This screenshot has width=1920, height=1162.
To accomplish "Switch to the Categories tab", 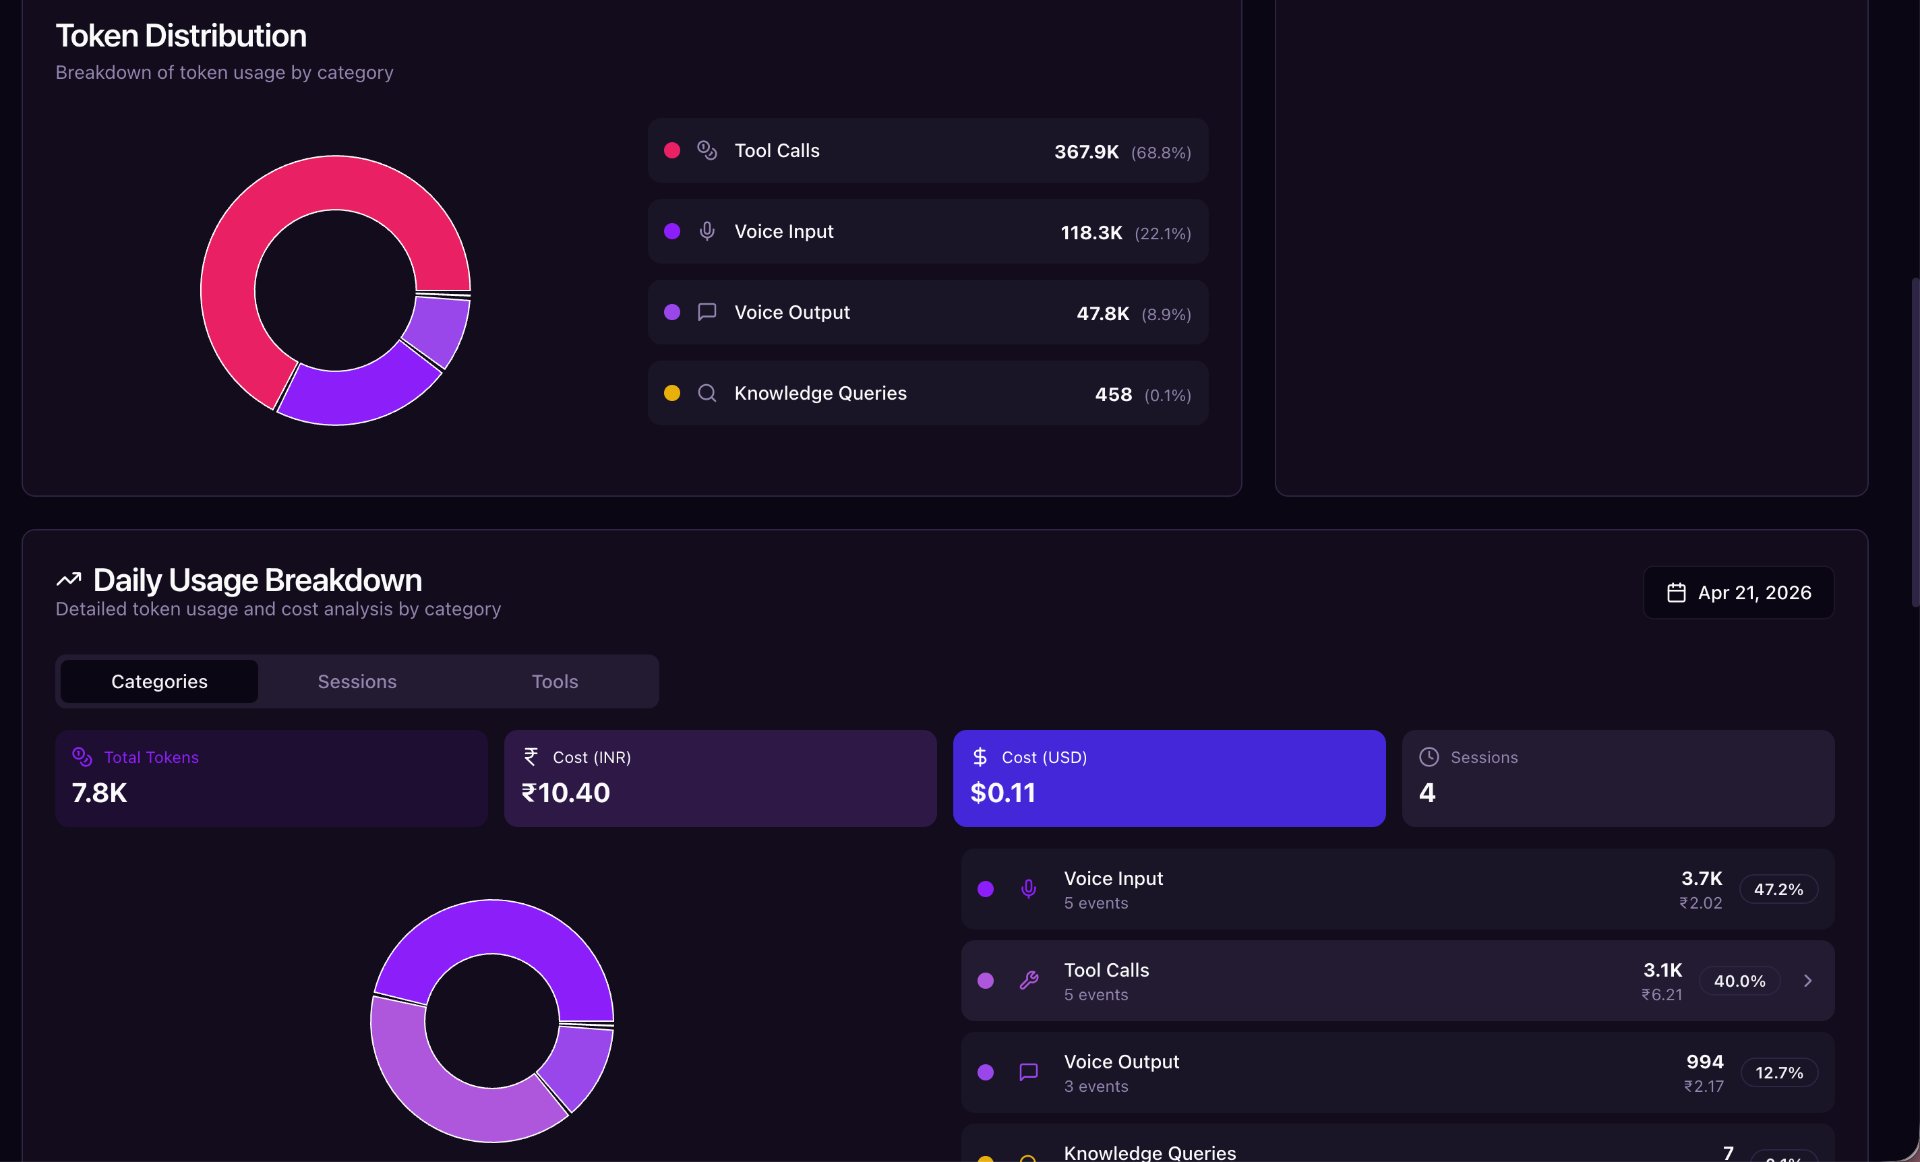I will pos(159,681).
